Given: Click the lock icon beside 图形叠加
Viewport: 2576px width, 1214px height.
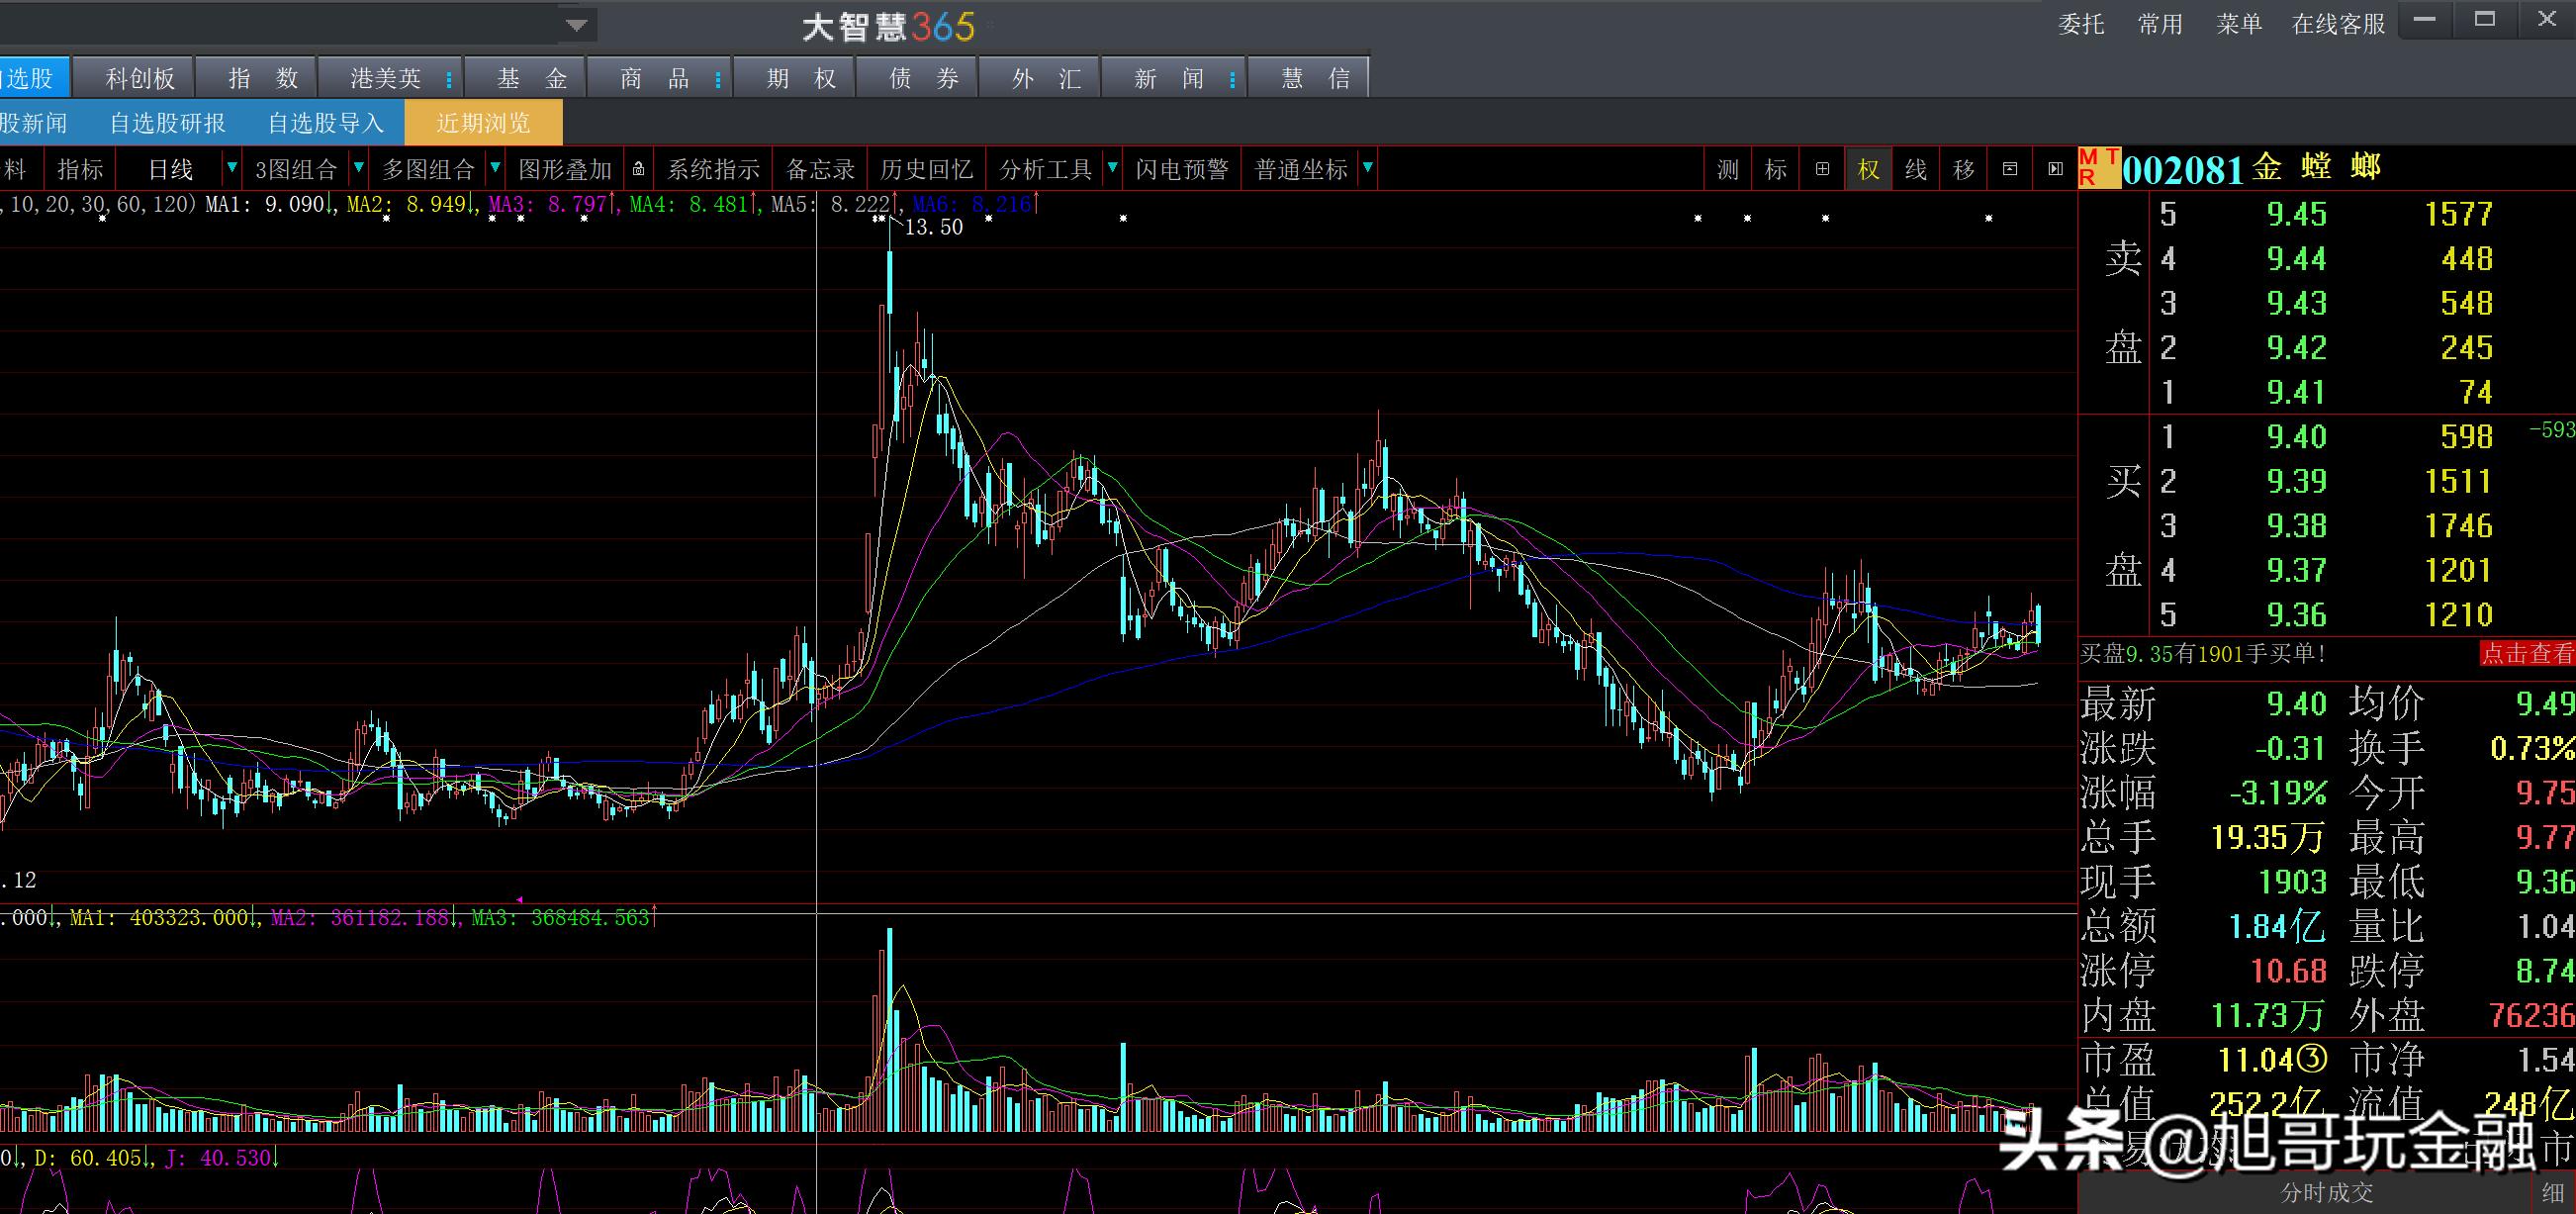Looking at the screenshot, I should click(638, 170).
